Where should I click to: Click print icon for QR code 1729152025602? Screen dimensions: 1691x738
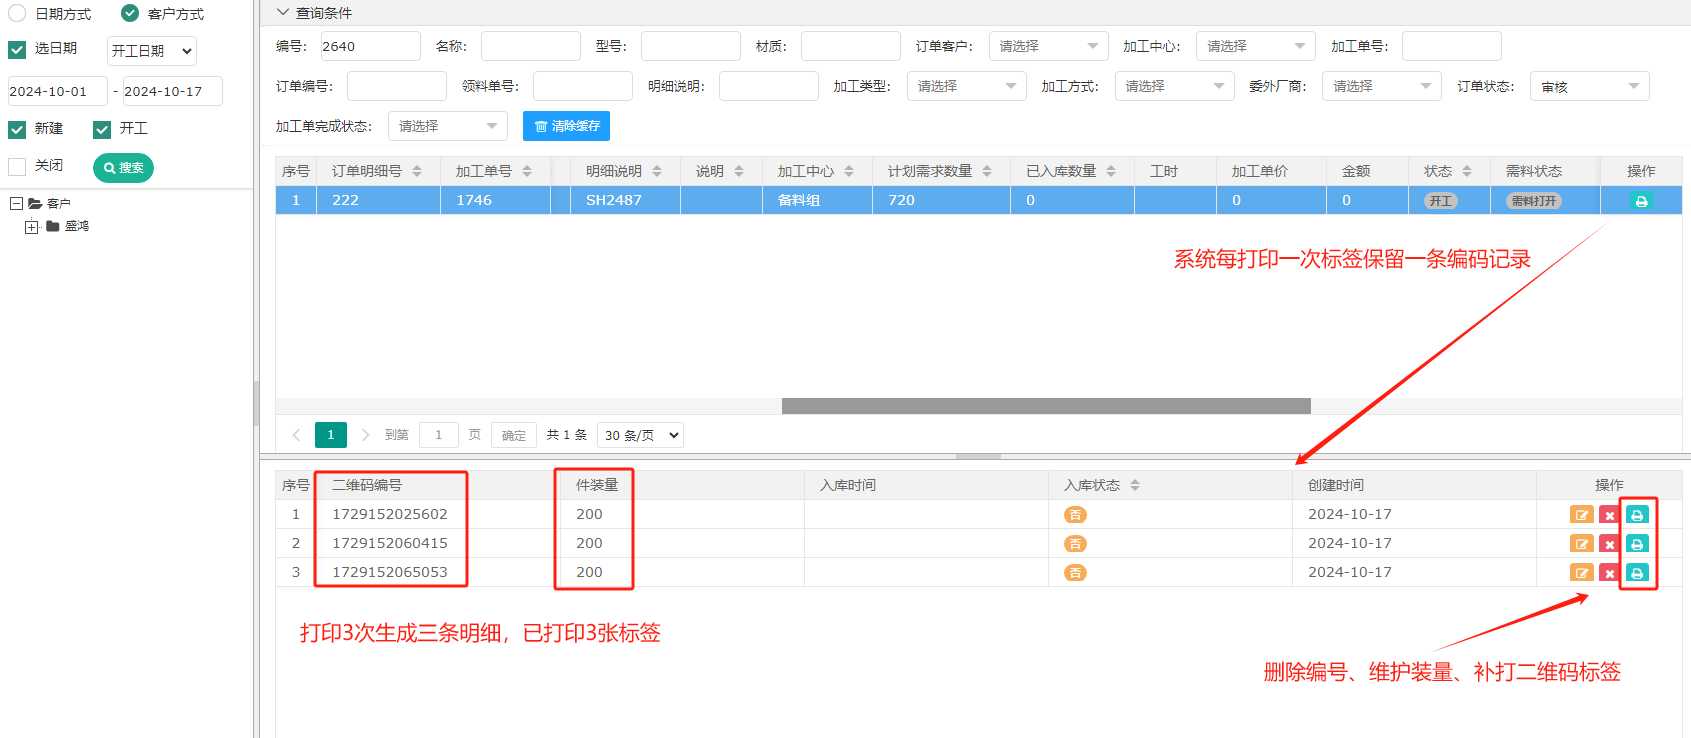click(1637, 515)
